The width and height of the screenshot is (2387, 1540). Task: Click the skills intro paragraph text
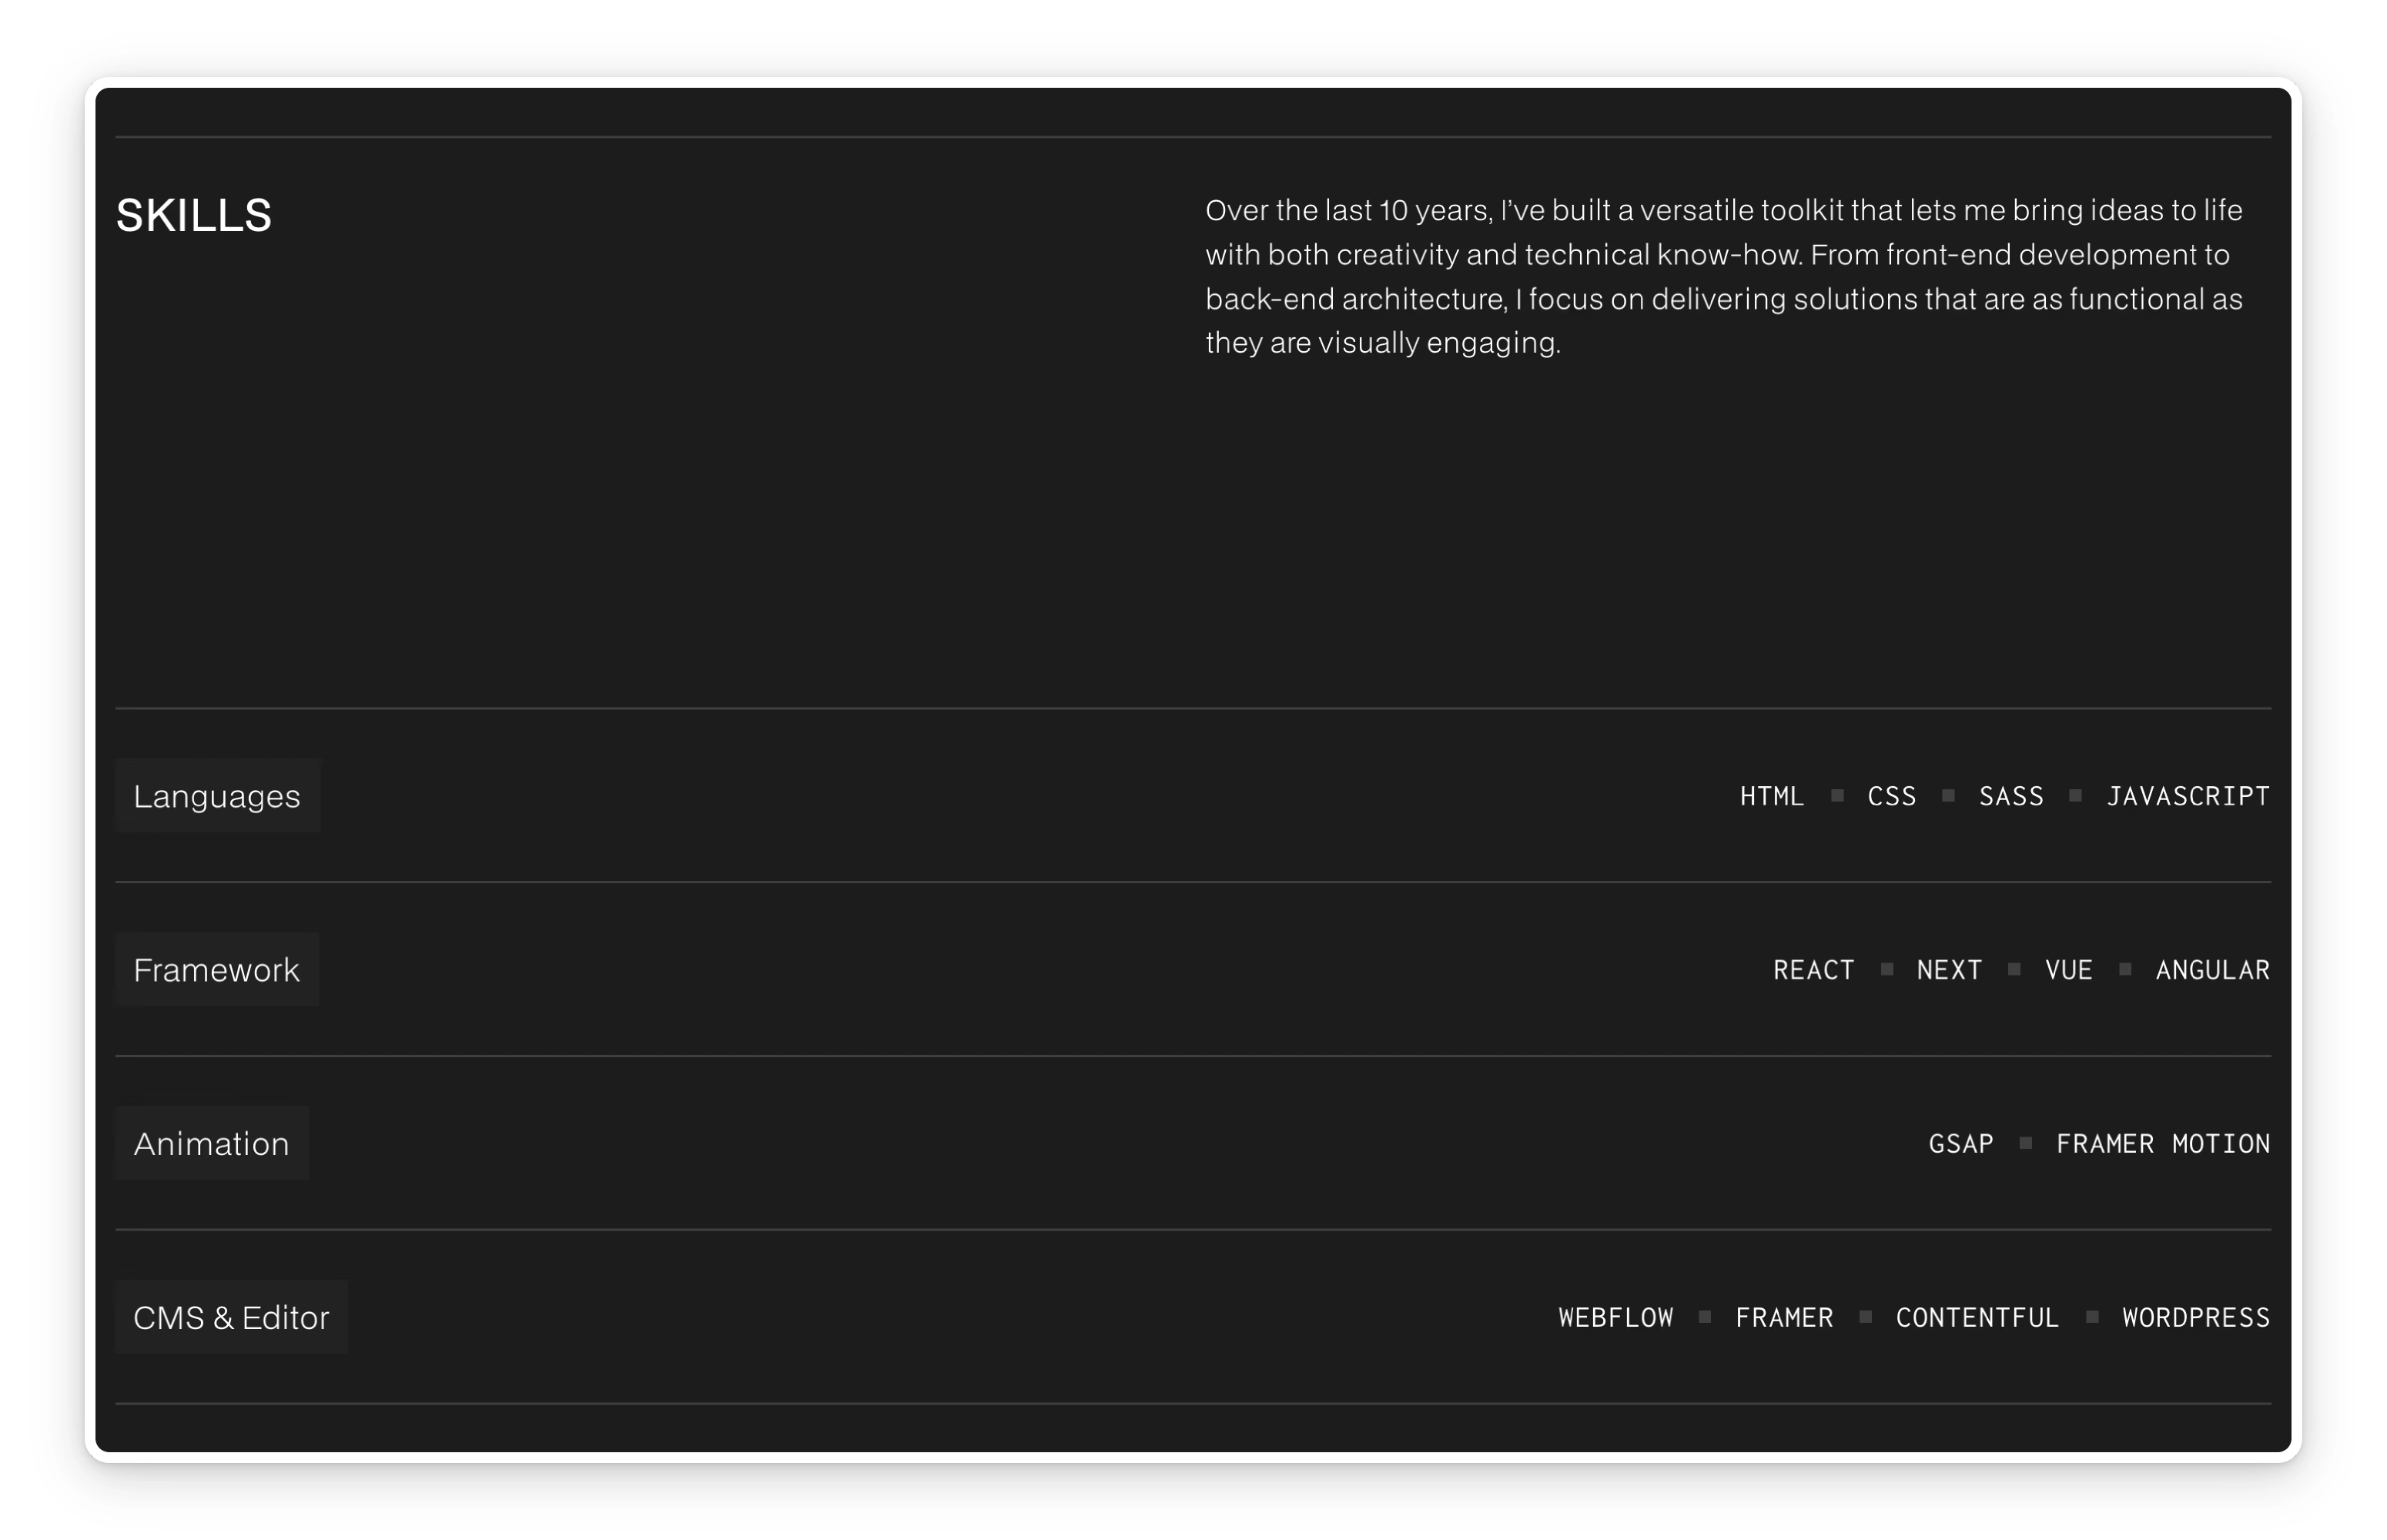point(1723,277)
